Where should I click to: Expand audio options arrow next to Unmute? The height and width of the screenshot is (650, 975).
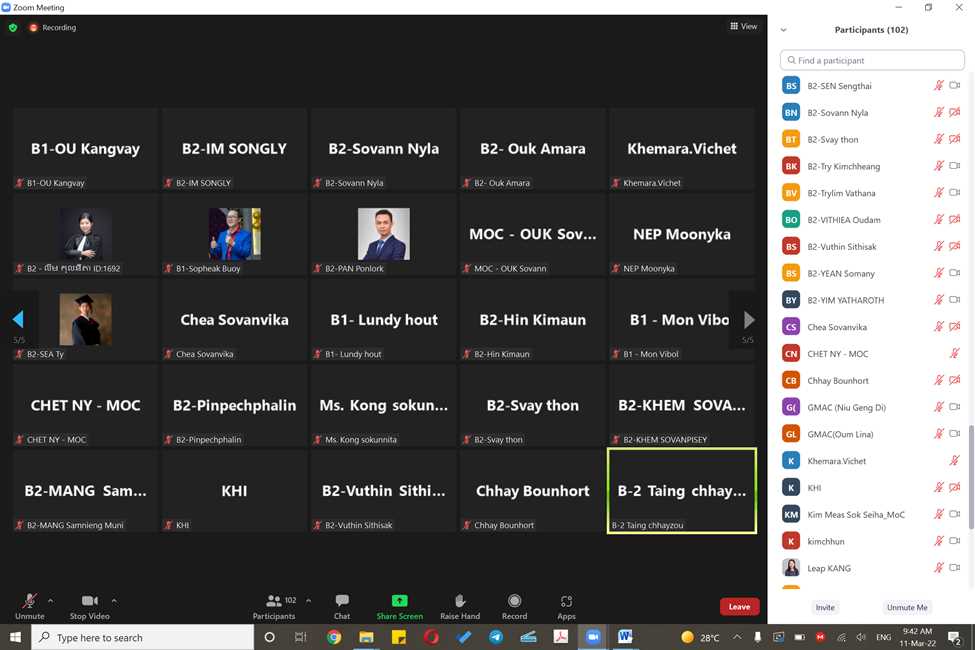point(50,601)
